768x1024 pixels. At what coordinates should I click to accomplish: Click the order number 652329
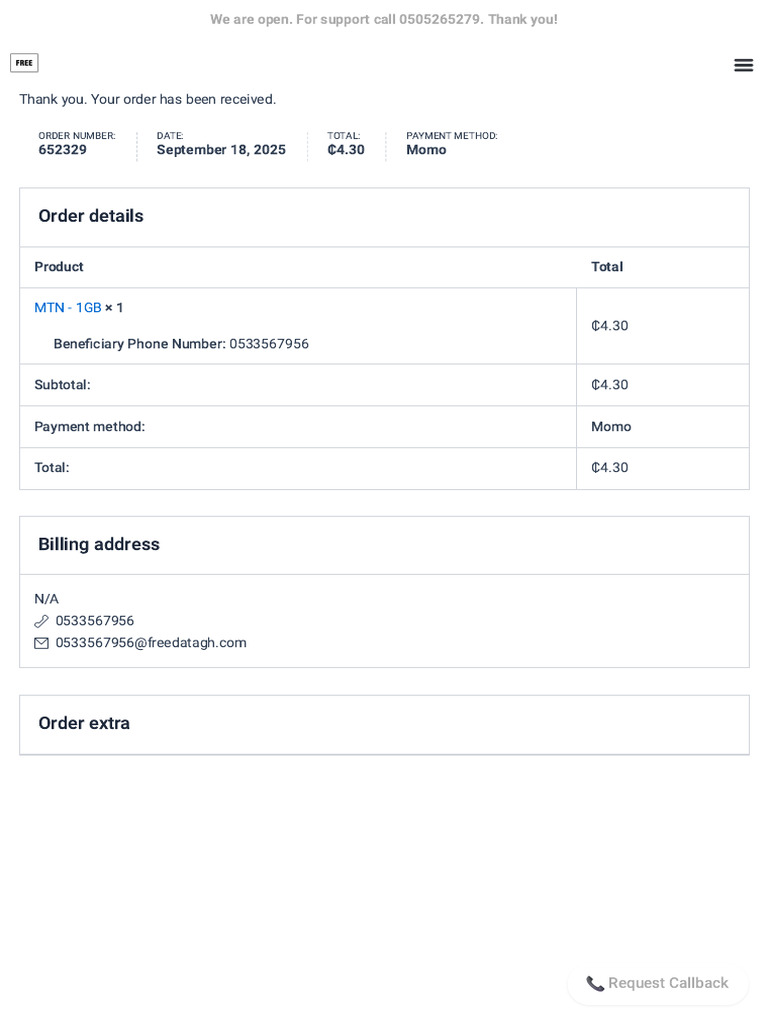point(63,150)
